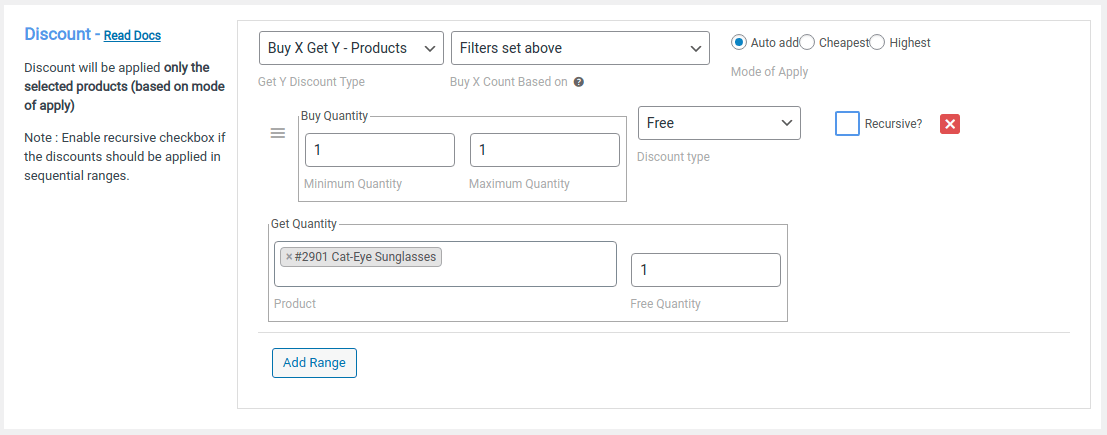Open the Free discount type dropdown
The width and height of the screenshot is (1107, 435).
point(719,123)
